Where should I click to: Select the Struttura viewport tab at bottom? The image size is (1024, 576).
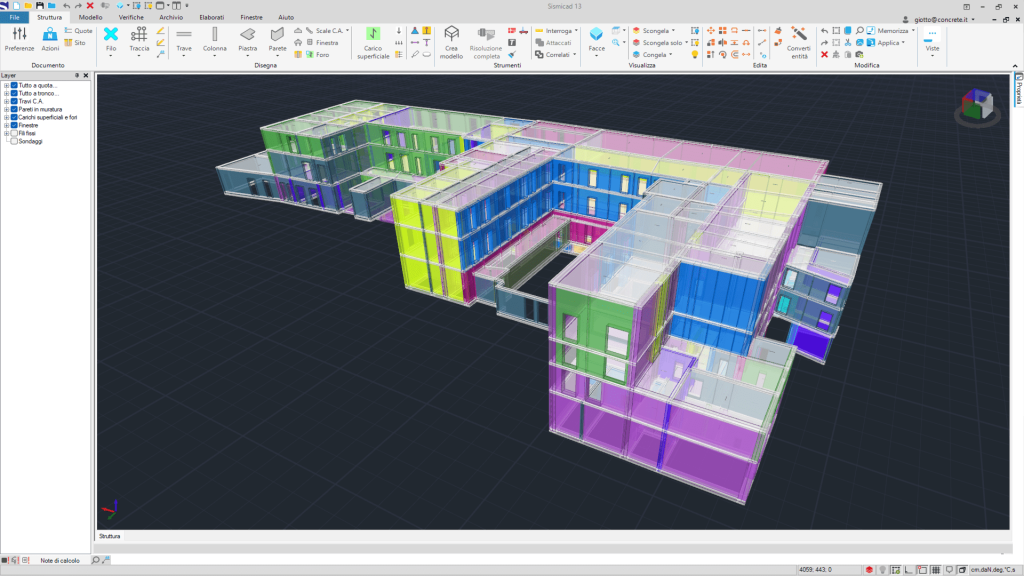110,536
